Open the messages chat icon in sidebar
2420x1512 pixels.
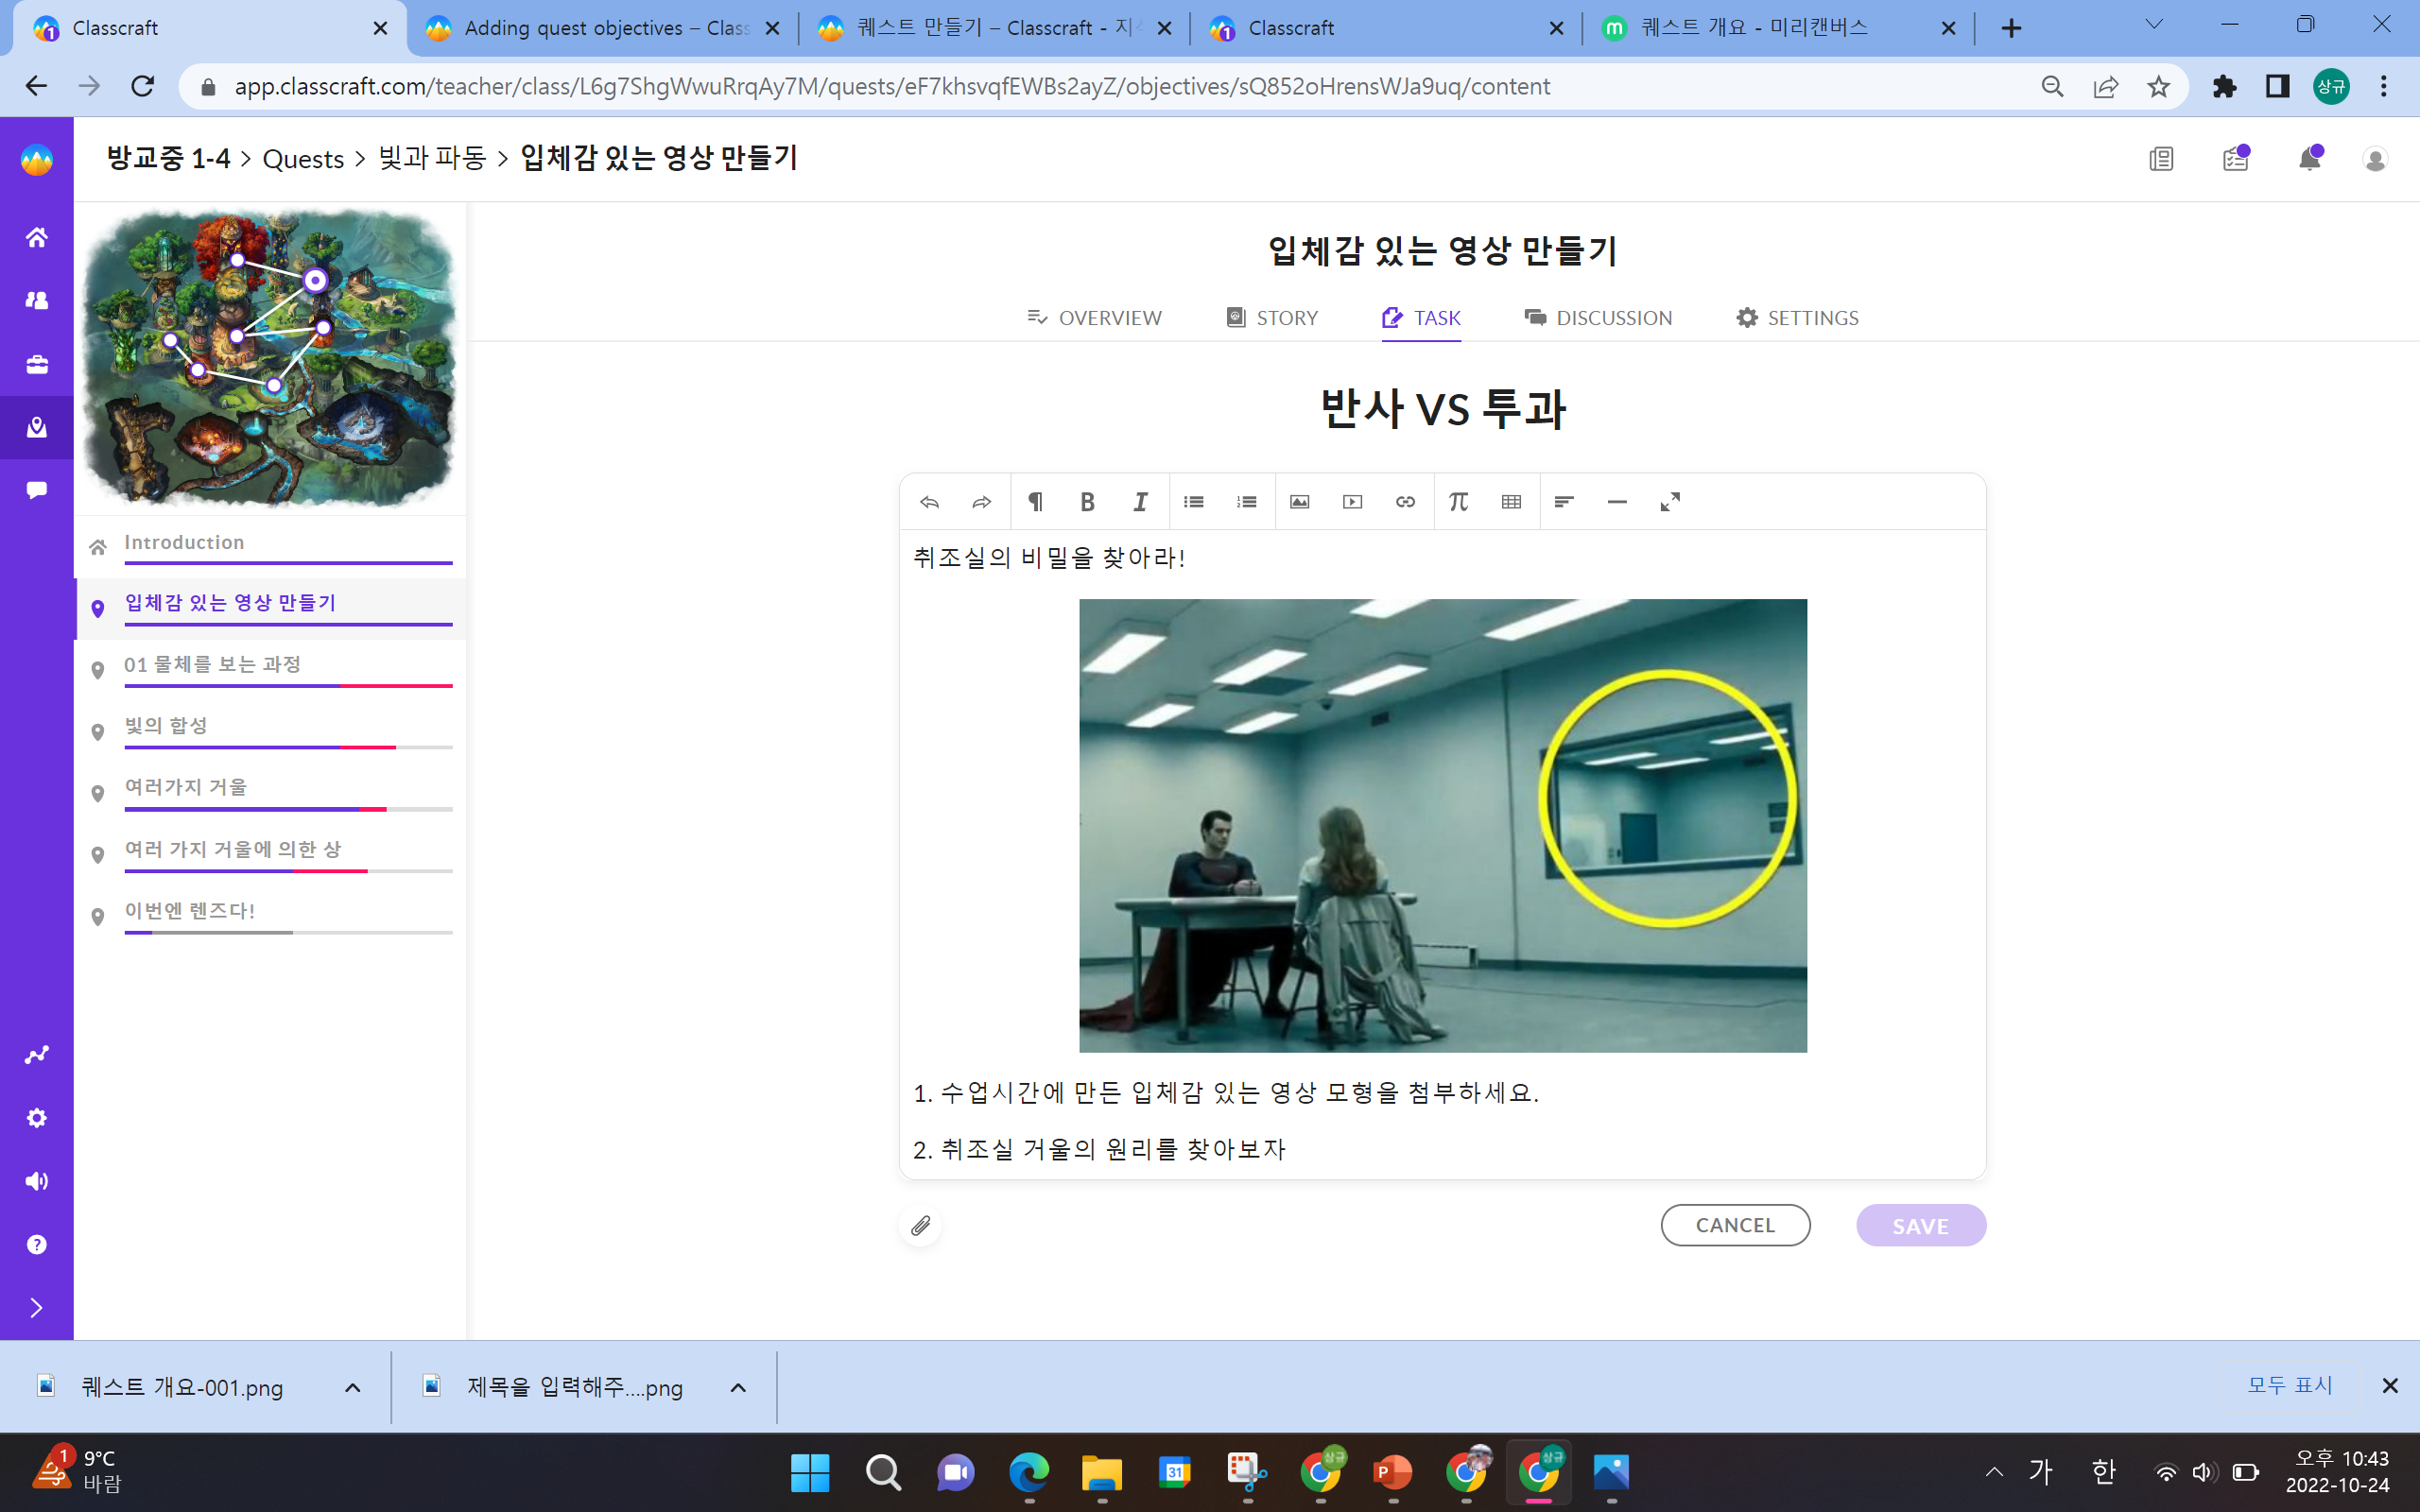click(x=37, y=490)
